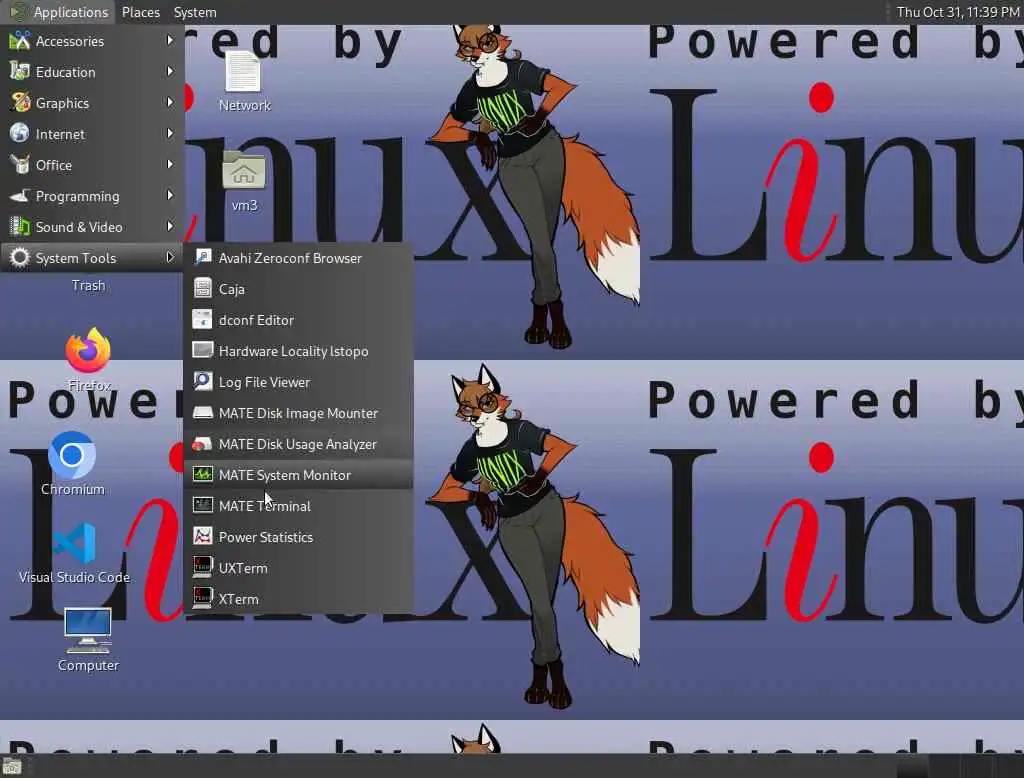Viewport: 1024px width, 778px height.
Task: Open the Applications menu in top panel
Action: click(59, 12)
